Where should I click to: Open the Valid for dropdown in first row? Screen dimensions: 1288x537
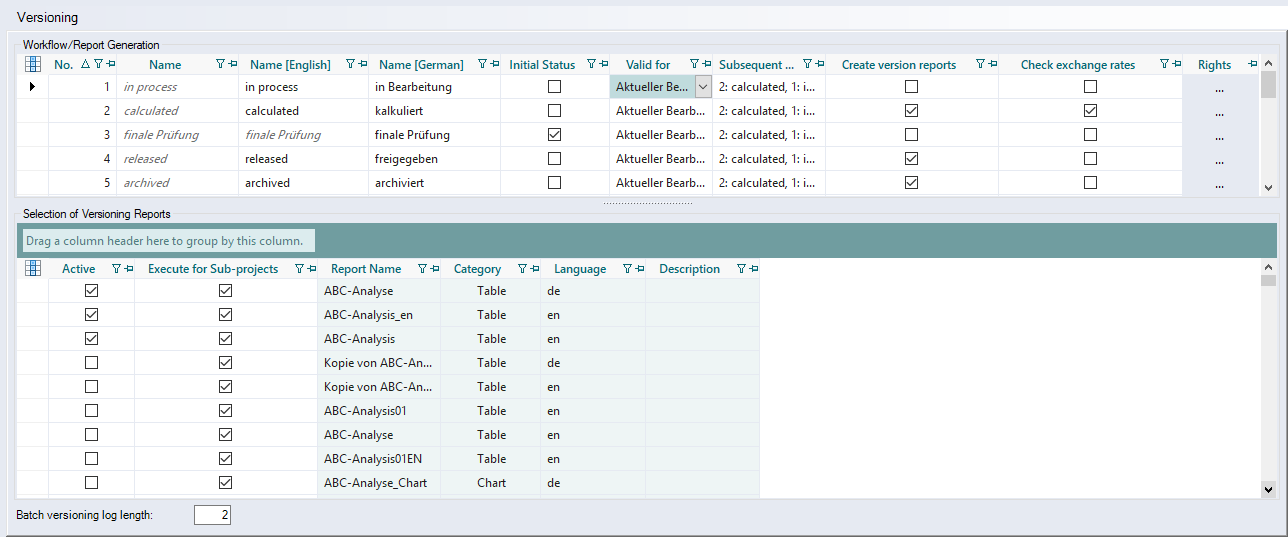click(x=702, y=87)
